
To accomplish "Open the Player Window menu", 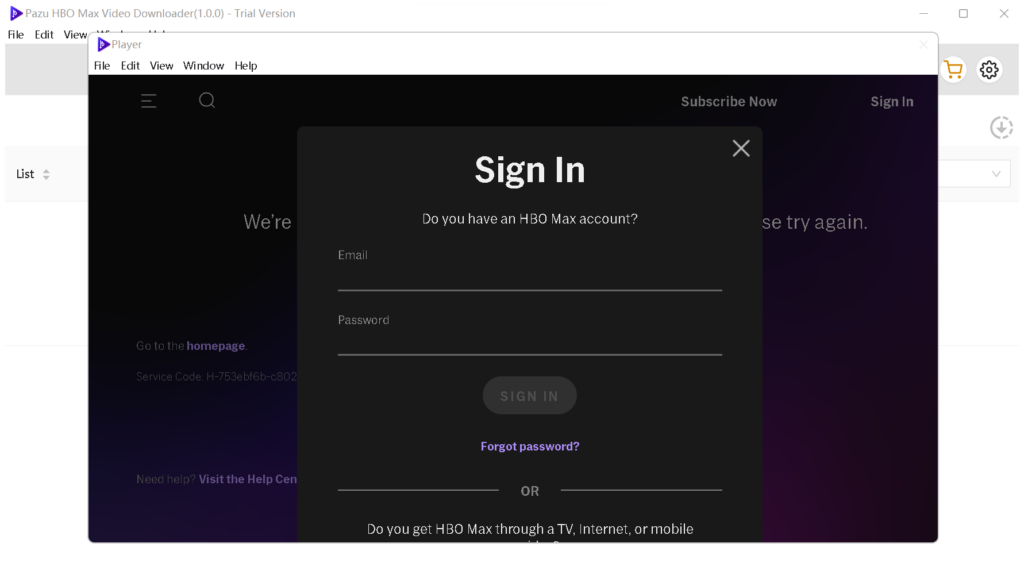I will [x=203, y=66].
